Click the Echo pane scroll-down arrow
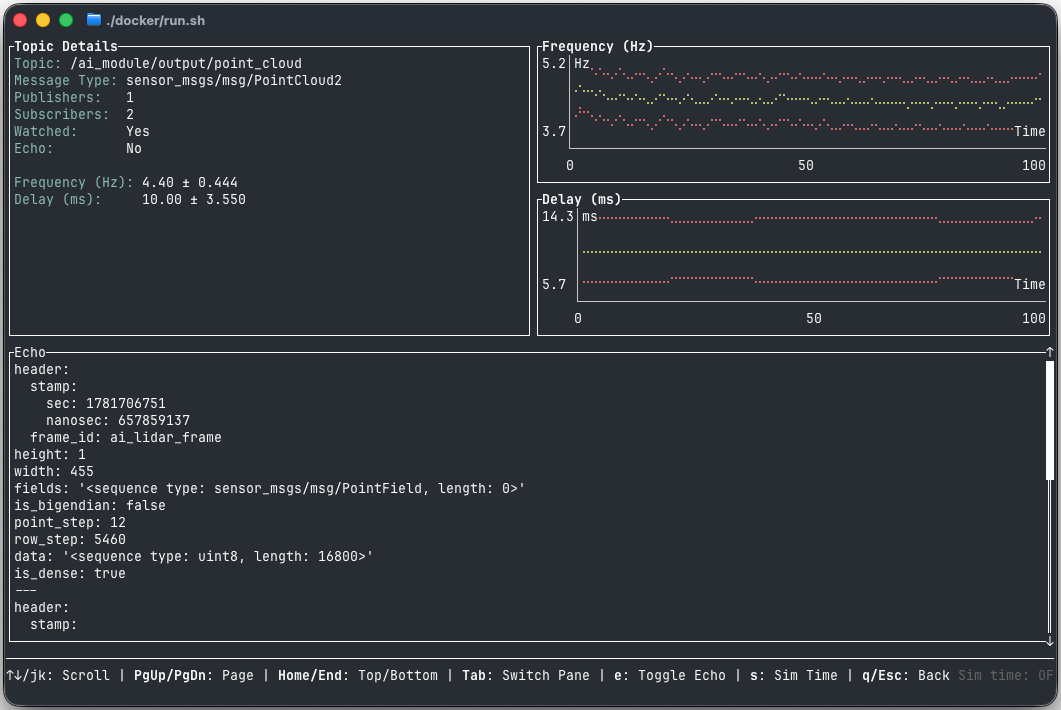The image size is (1061, 710). (x=1049, y=640)
